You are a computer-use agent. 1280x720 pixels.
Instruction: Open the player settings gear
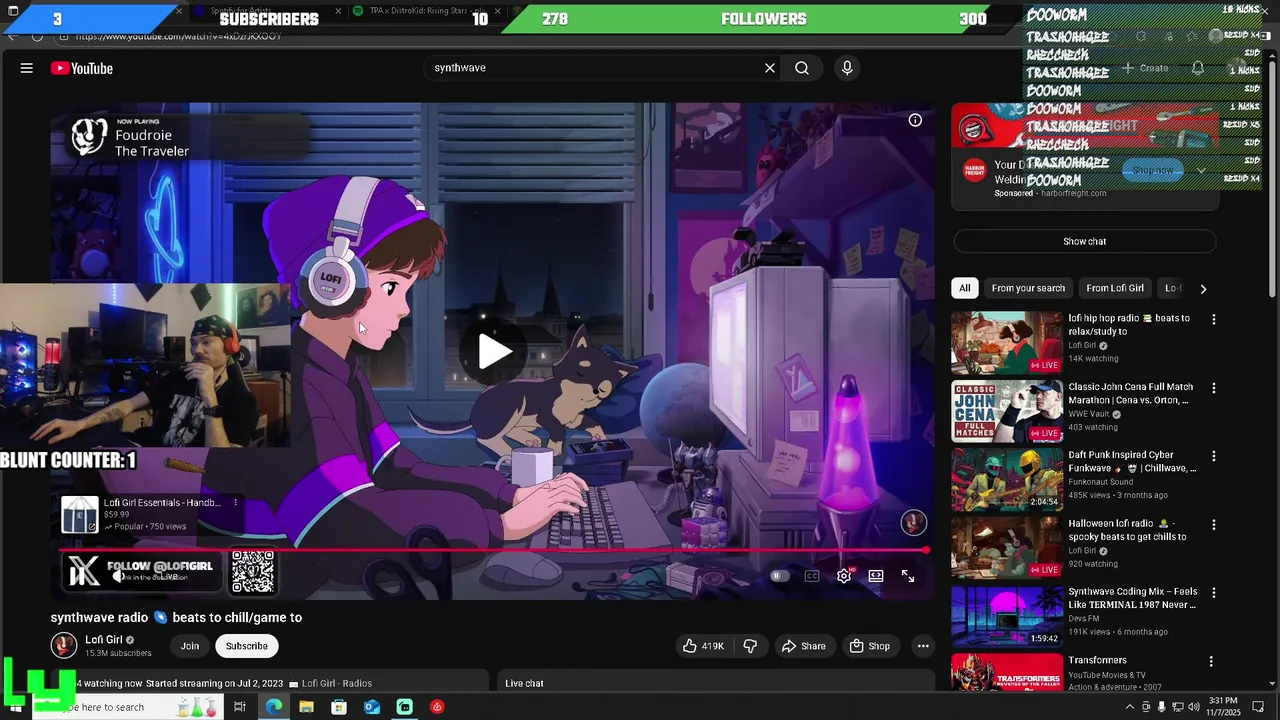click(844, 576)
